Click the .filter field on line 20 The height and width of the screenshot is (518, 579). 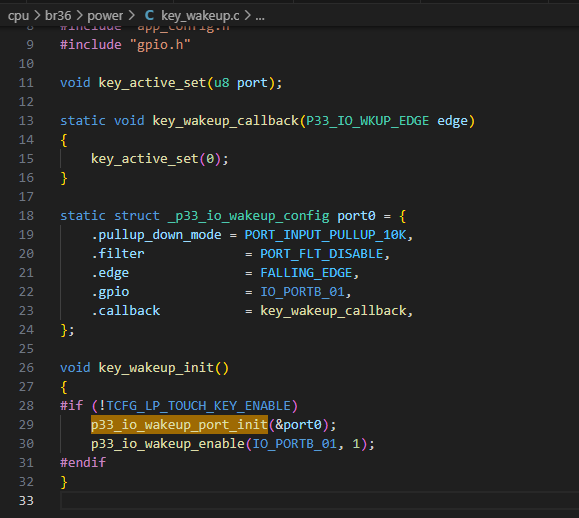(x=118, y=254)
